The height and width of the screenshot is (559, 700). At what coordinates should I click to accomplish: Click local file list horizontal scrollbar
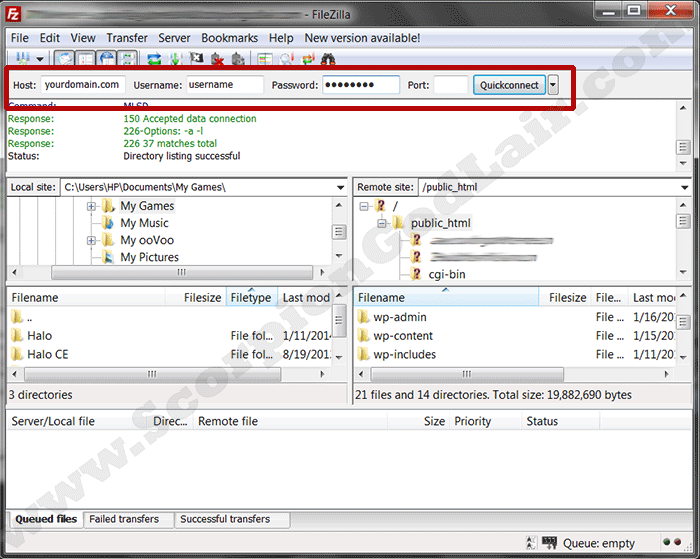(152, 374)
